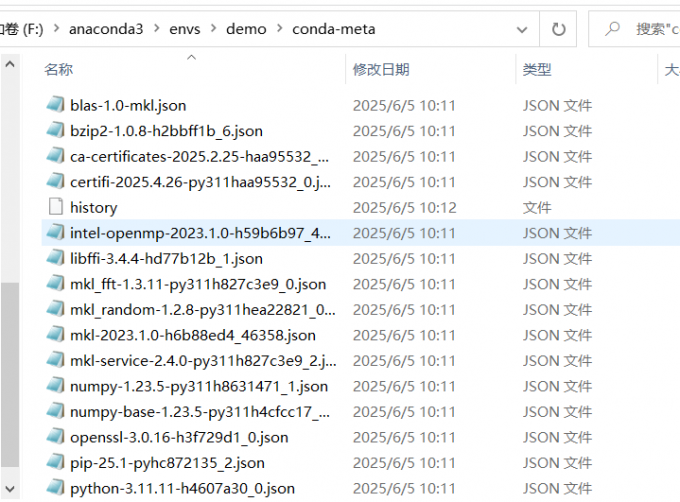Expand the chevron after demo in path

[280, 29]
